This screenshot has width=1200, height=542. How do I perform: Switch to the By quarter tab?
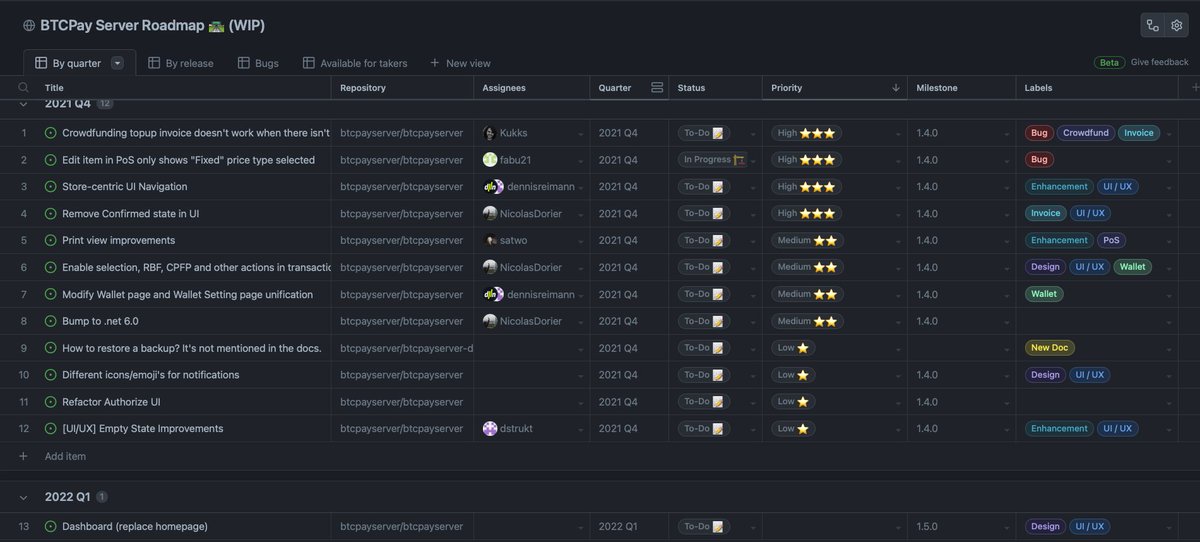[79, 63]
